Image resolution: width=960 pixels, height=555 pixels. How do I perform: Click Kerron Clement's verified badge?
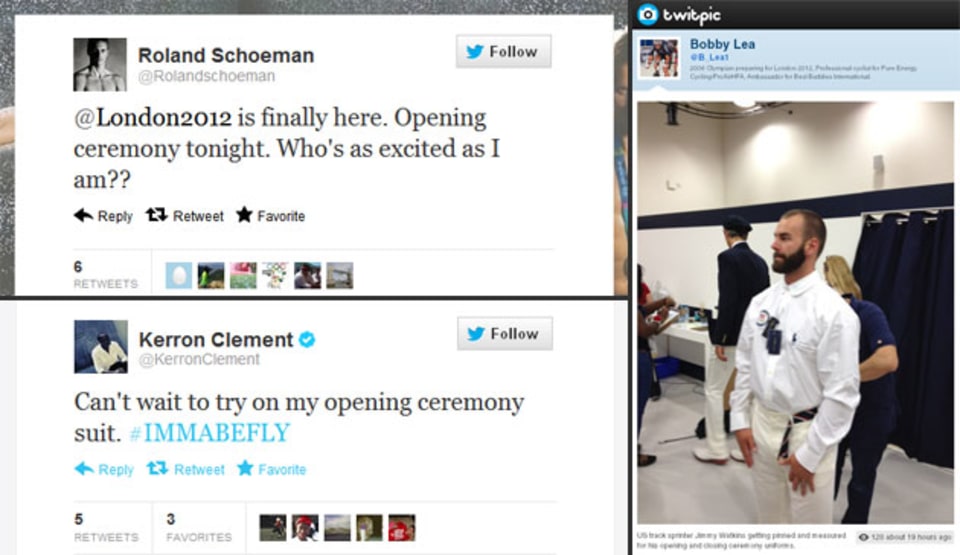[x=307, y=339]
